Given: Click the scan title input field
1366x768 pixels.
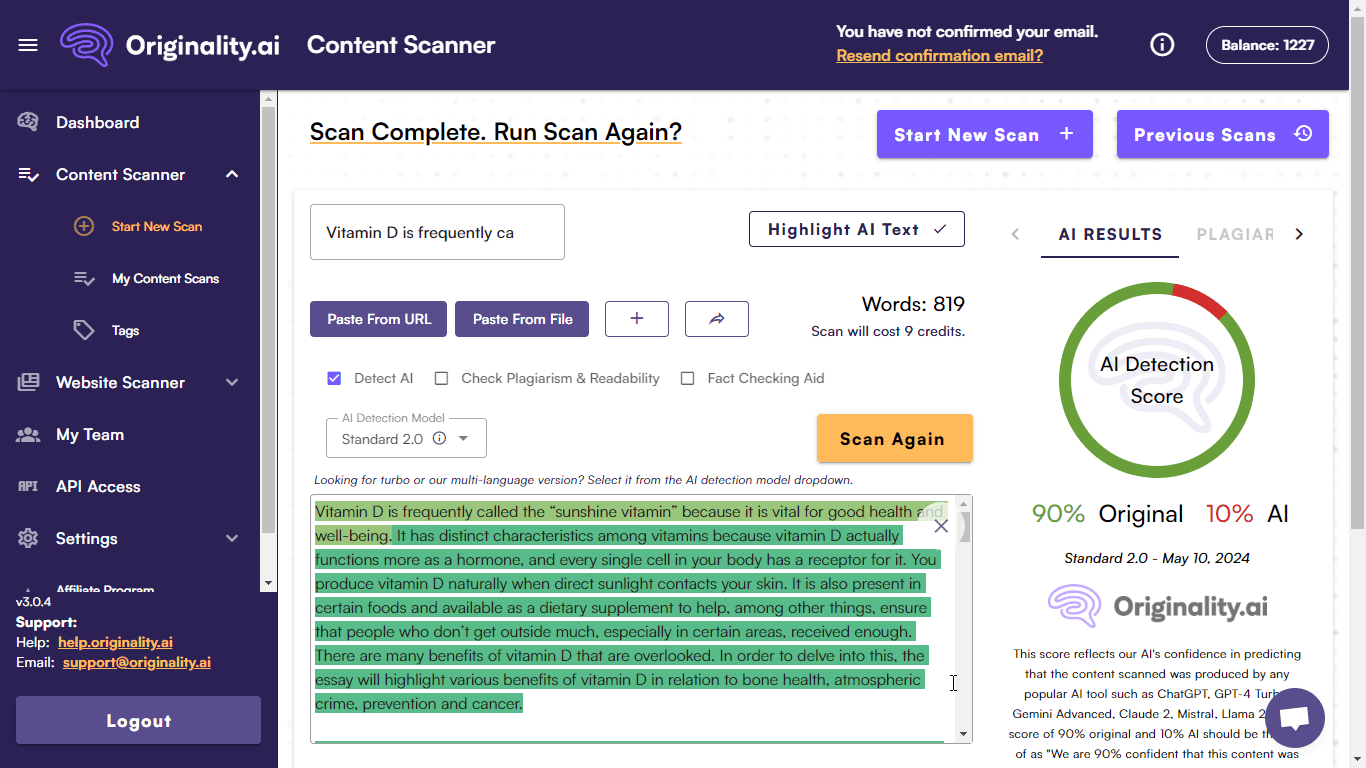Looking at the screenshot, I should (x=437, y=232).
